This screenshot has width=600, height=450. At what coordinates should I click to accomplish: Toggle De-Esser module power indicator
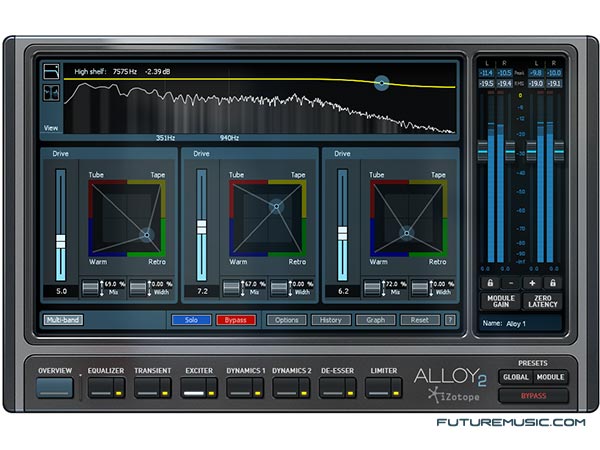(349, 393)
